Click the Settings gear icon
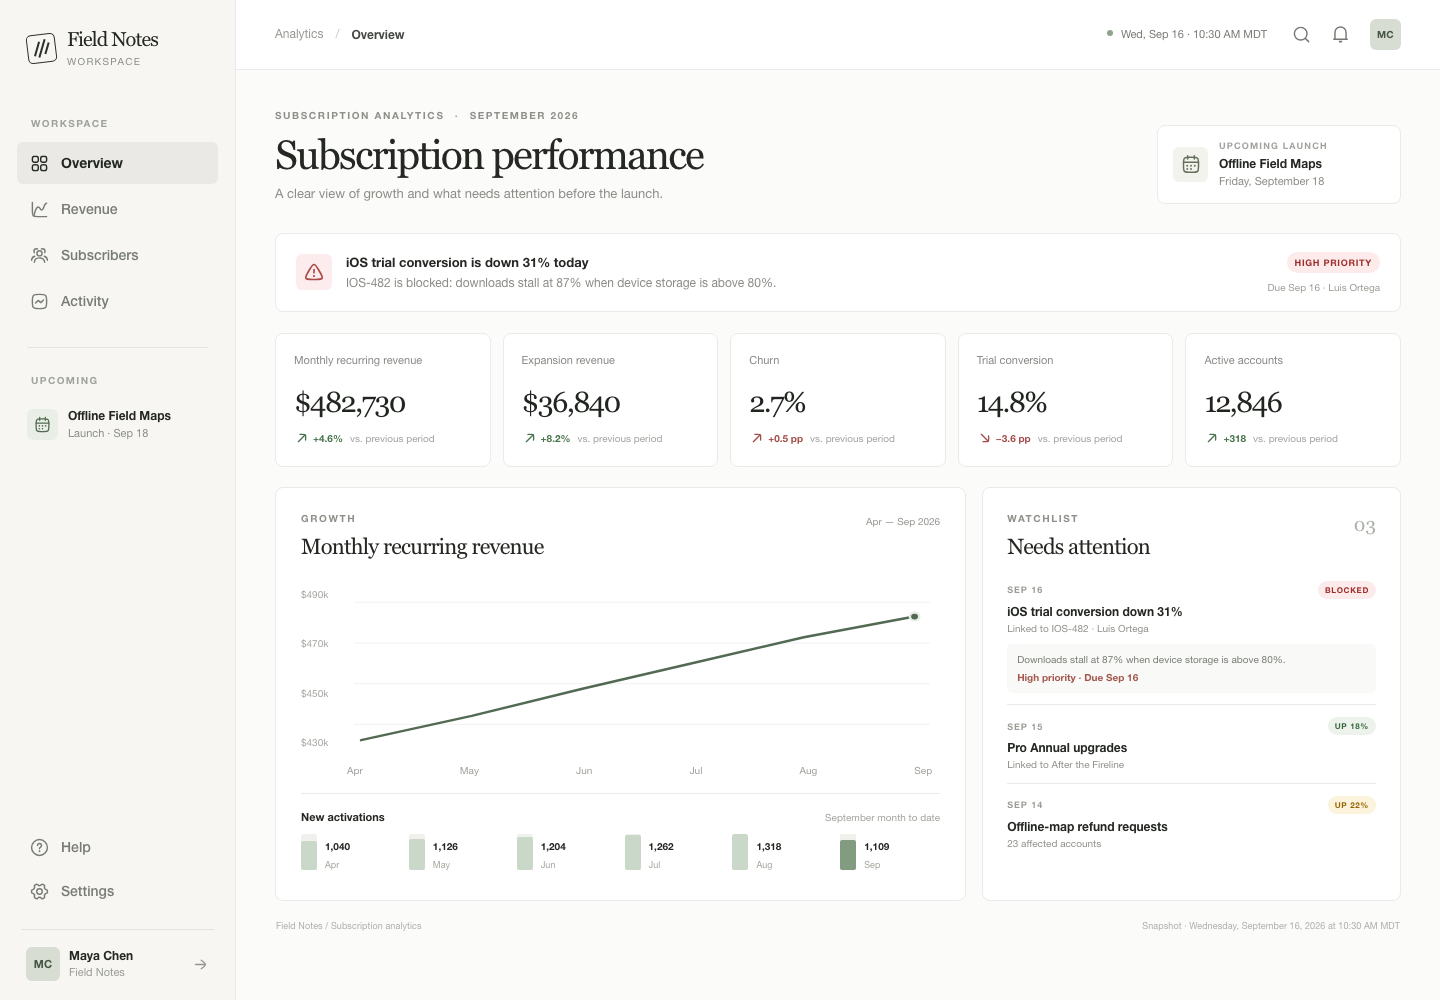Image resolution: width=1440 pixels, height=1000 pixels. (40, 891)
